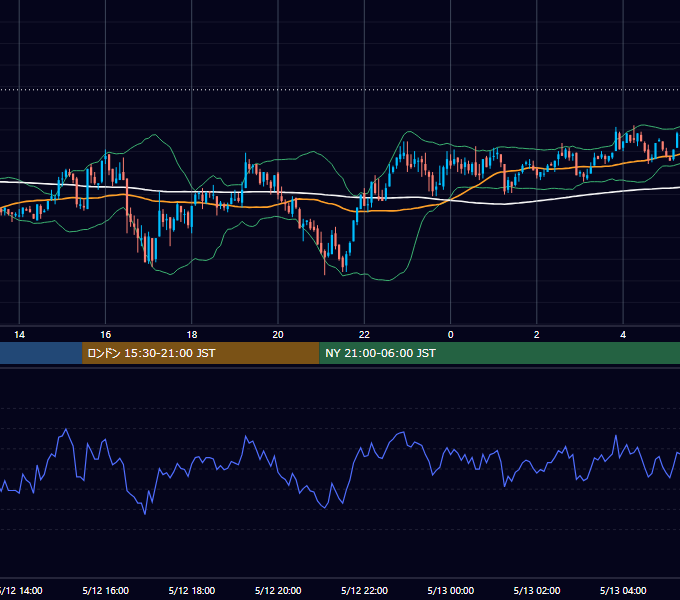The image size is (680, 600).
Task: Click the 22 hour label on price chart
Action: 364,335
